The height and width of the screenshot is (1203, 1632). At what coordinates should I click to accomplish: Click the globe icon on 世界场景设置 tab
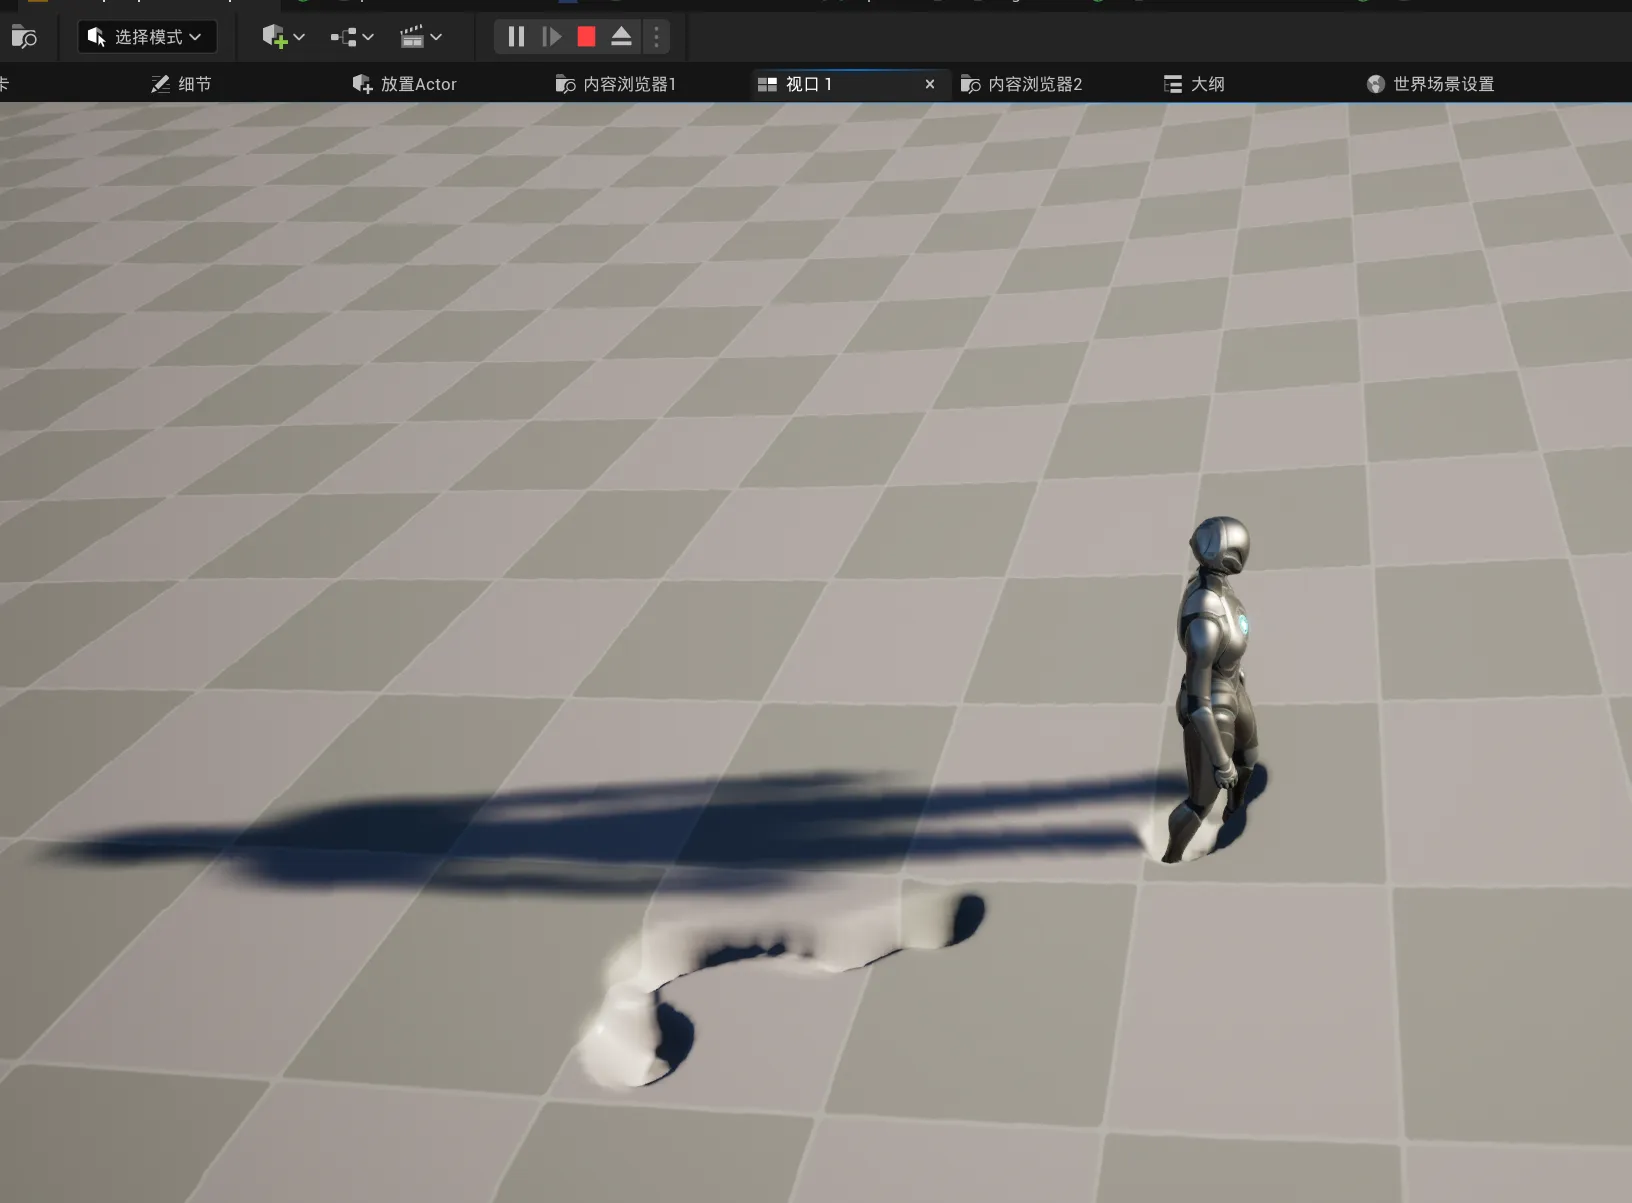pos(1376,84)
